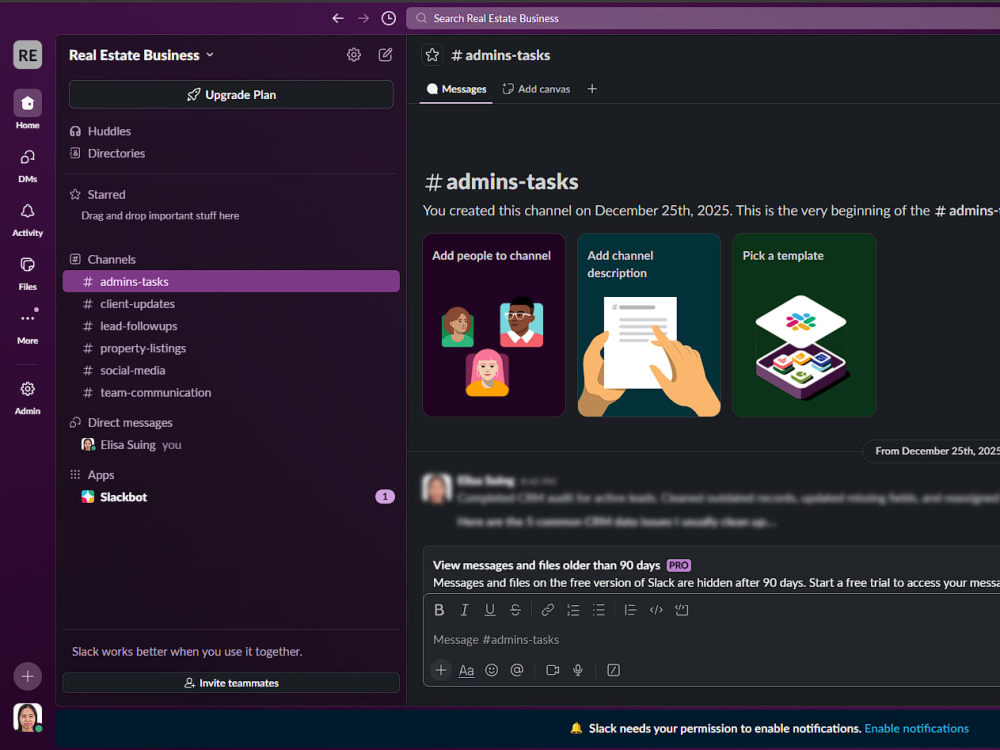
Task: Open the emoji picker
Action: tap(492, 670)
